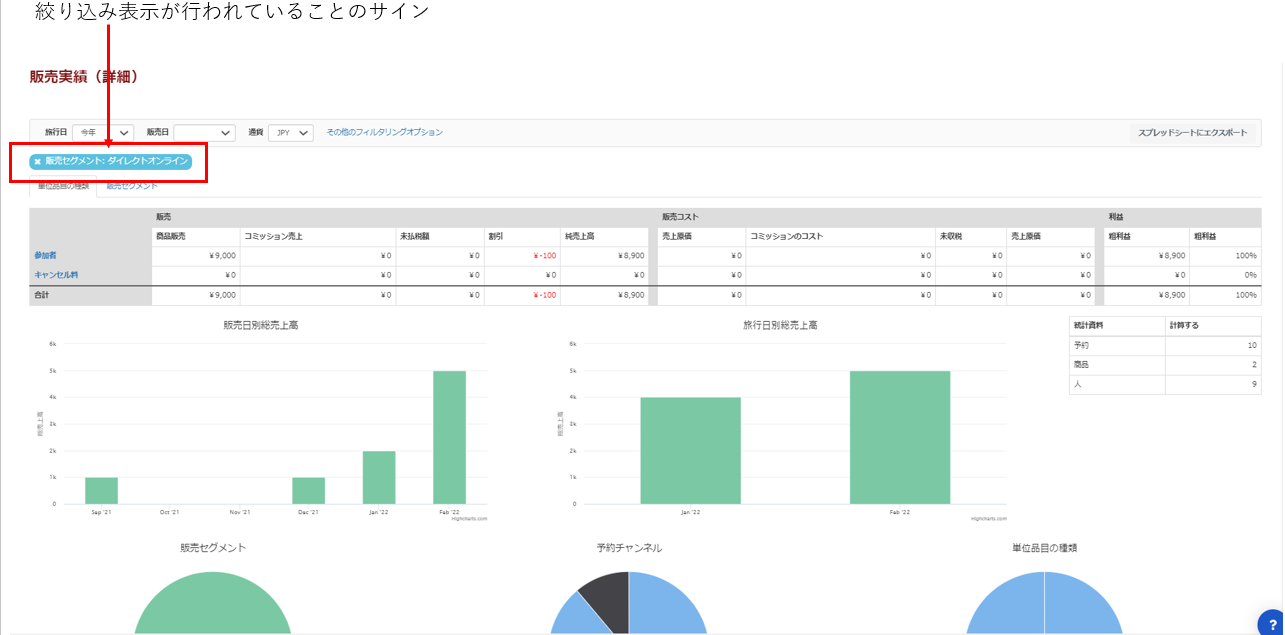Click その他のフィルタリングオプション link
1285x635 pixels.
click(384, 132)
